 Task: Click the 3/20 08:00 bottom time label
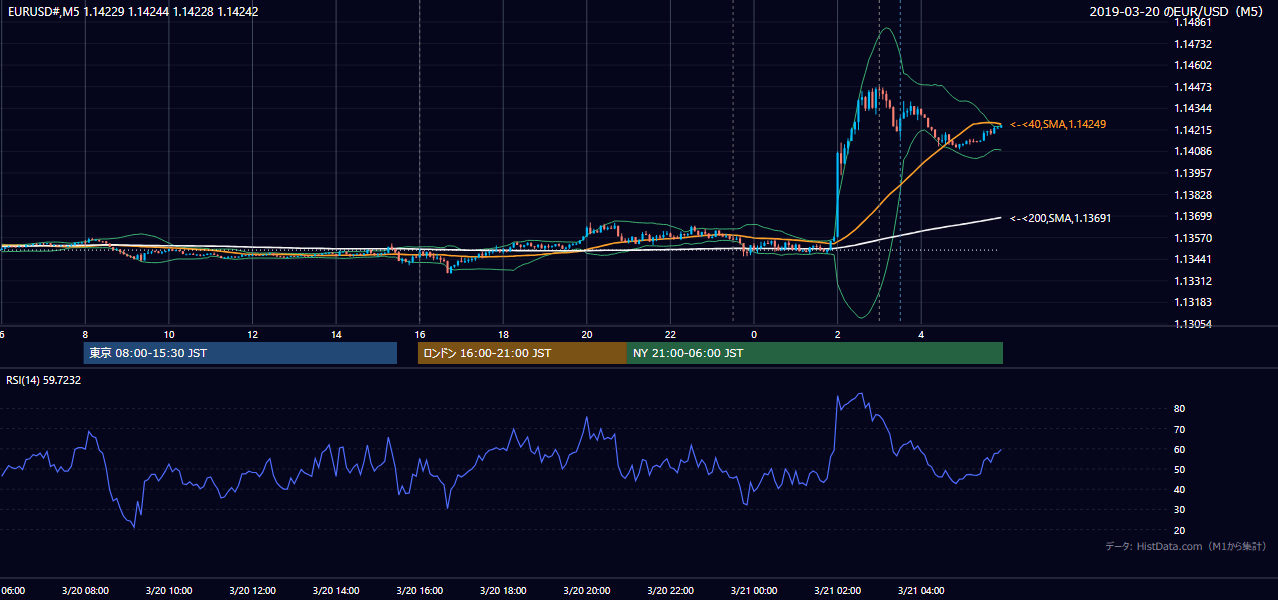(85, 591)
